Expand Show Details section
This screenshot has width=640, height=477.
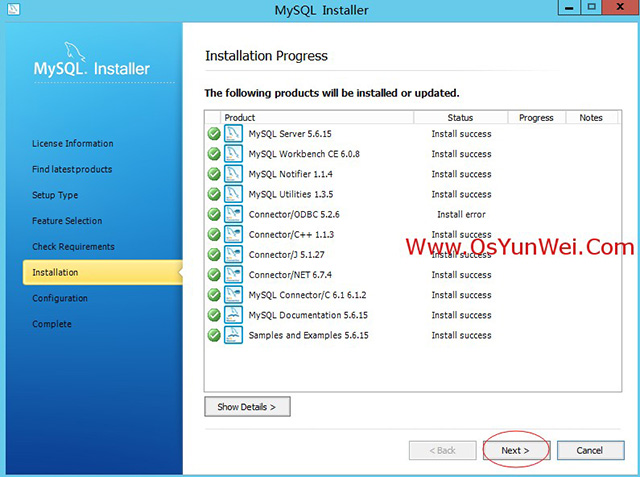(247, 406)
